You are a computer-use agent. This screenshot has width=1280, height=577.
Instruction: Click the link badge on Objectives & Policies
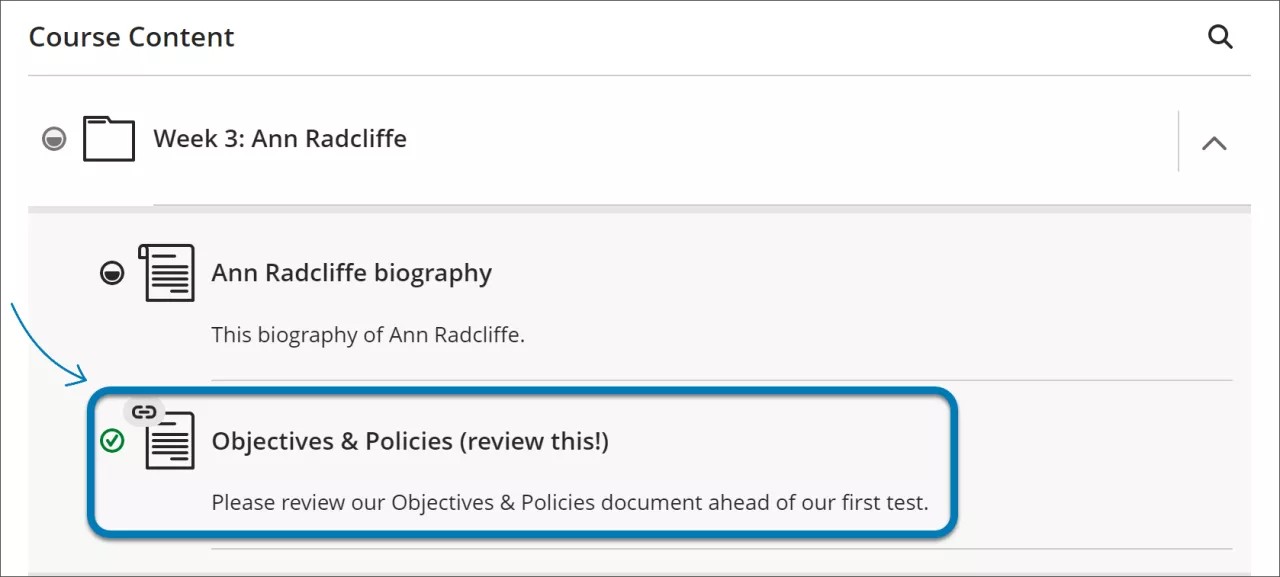pyautogui.click(x=145, y=410)
